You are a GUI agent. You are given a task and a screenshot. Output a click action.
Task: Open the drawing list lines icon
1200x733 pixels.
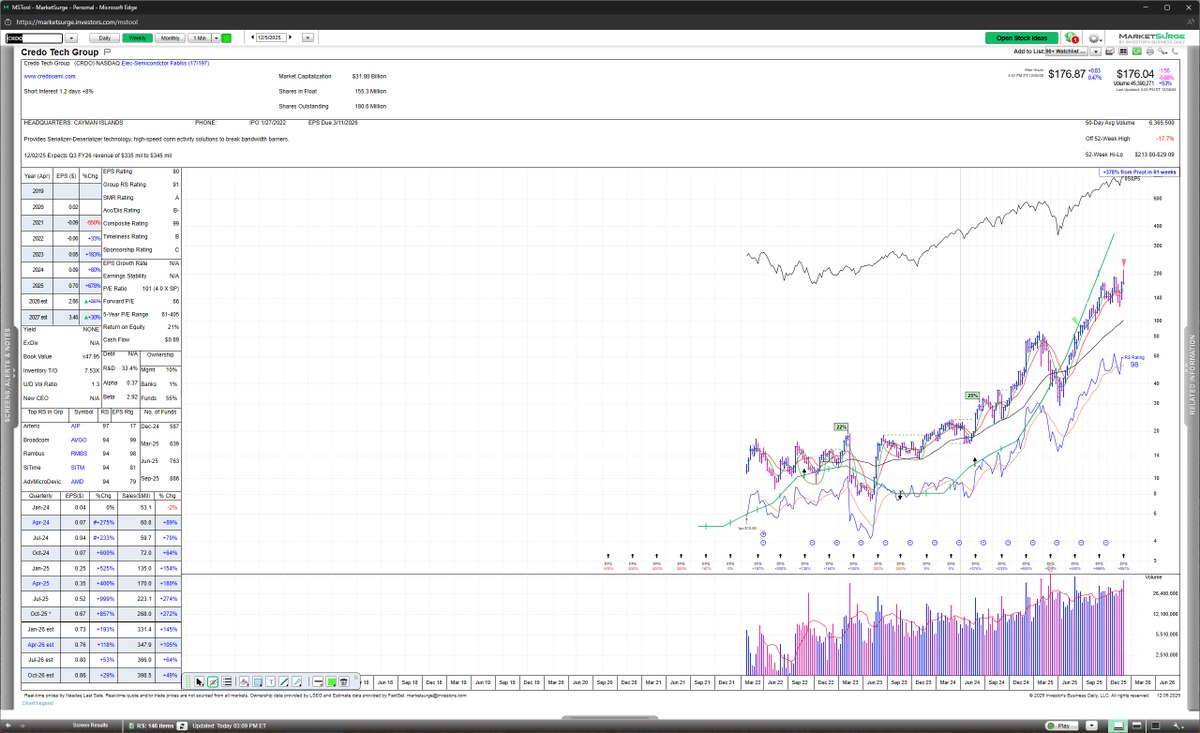pos(227,682)
